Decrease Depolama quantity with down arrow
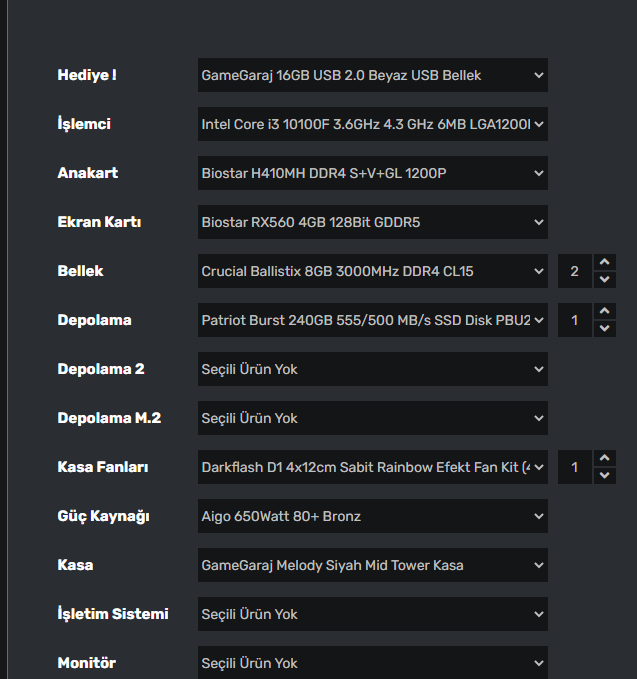637x679 pixels. (x=604, y=328)
